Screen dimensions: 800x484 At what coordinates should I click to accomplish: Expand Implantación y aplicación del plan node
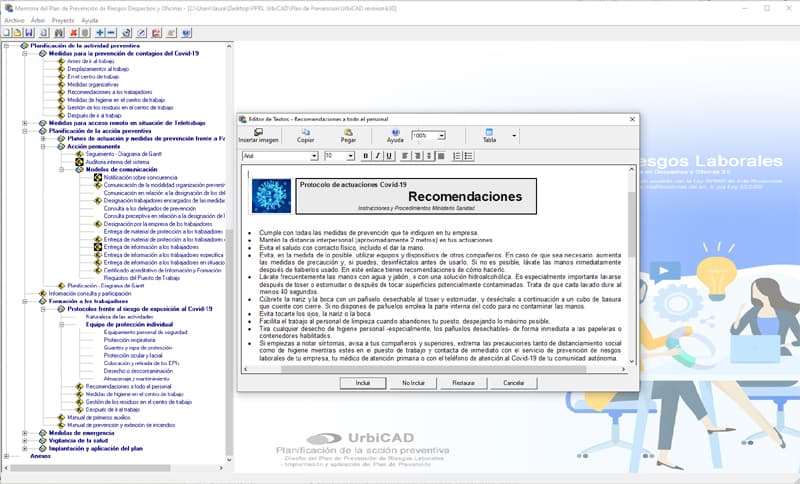point(24,448)
